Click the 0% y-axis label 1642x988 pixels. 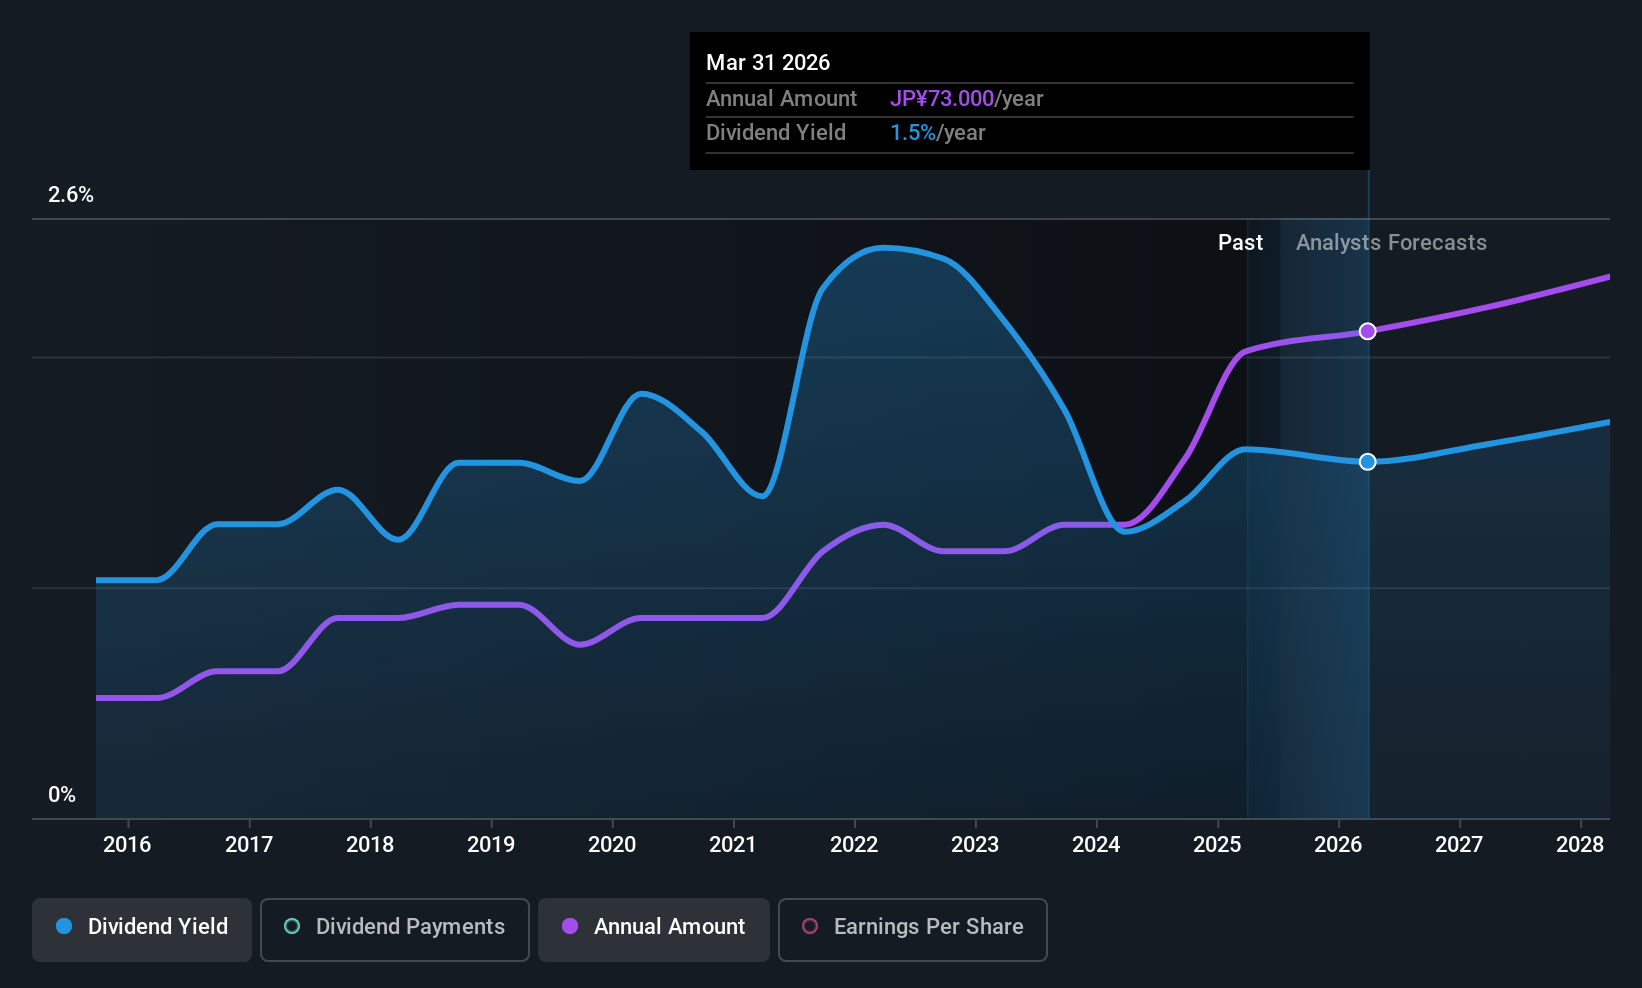point(62,795)
